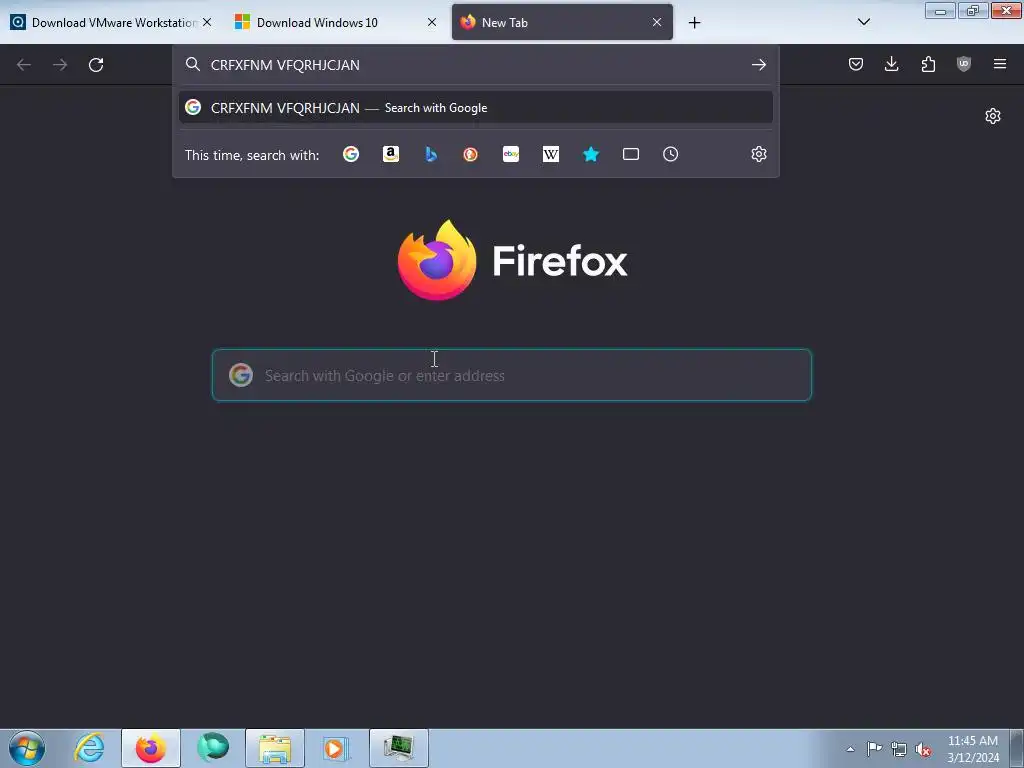This screenshot has height=768, width=1024.
Task: Click the muted volume tray icon
Action: [x=923, y=749]
